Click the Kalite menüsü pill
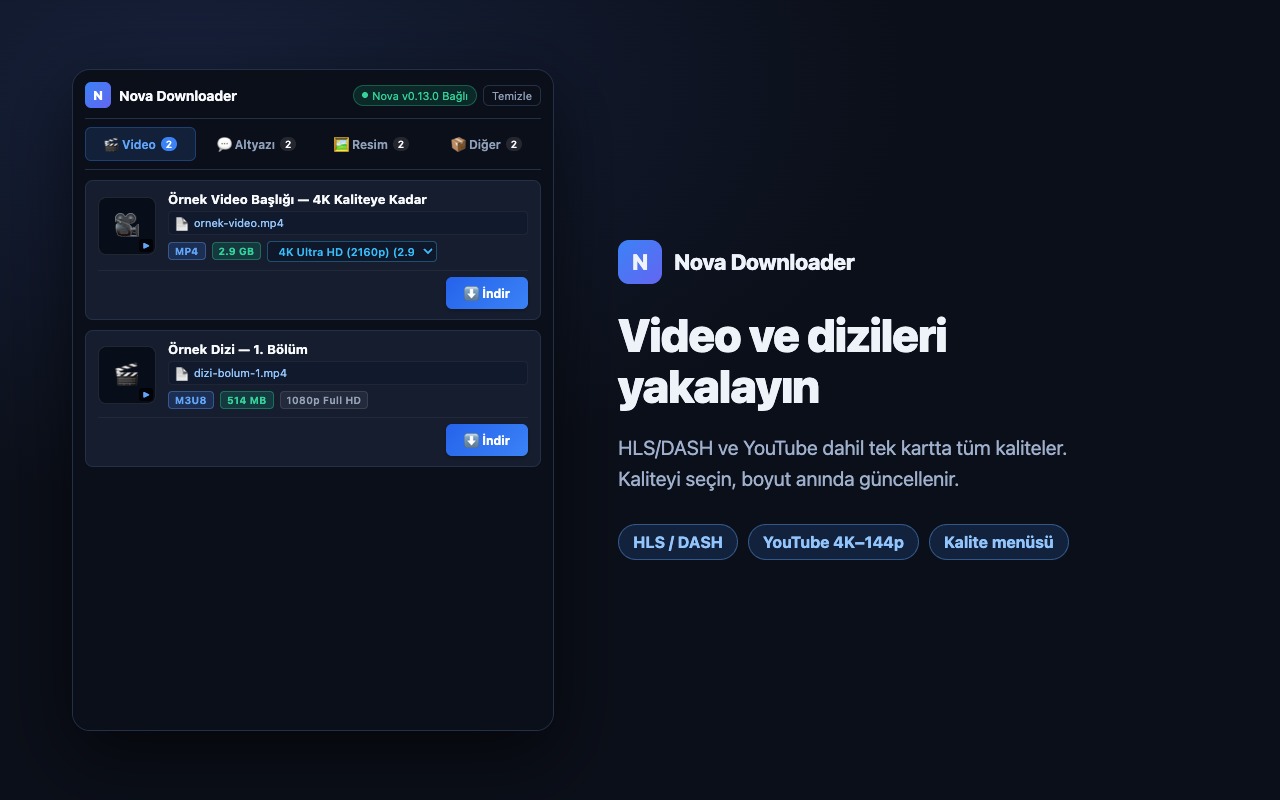The image size is (1280, 800). coord(999,542)
